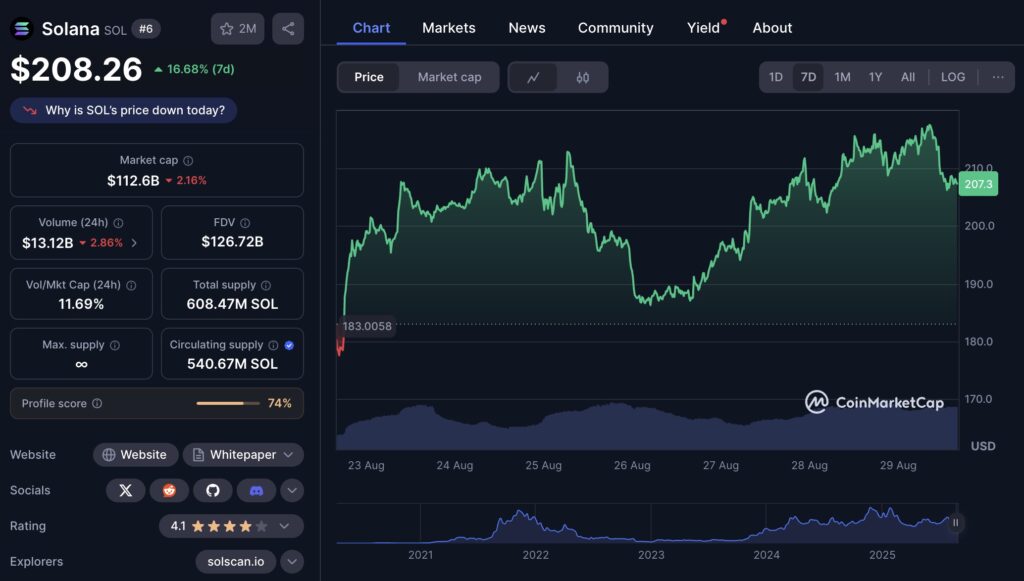
Task: Add Solana to watchlist via star
Action: (238, 29)
